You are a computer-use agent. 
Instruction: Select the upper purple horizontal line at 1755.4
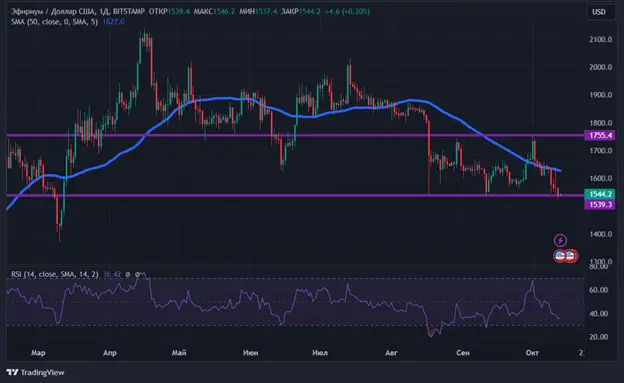pyautogui.click(x=295, y=135)
